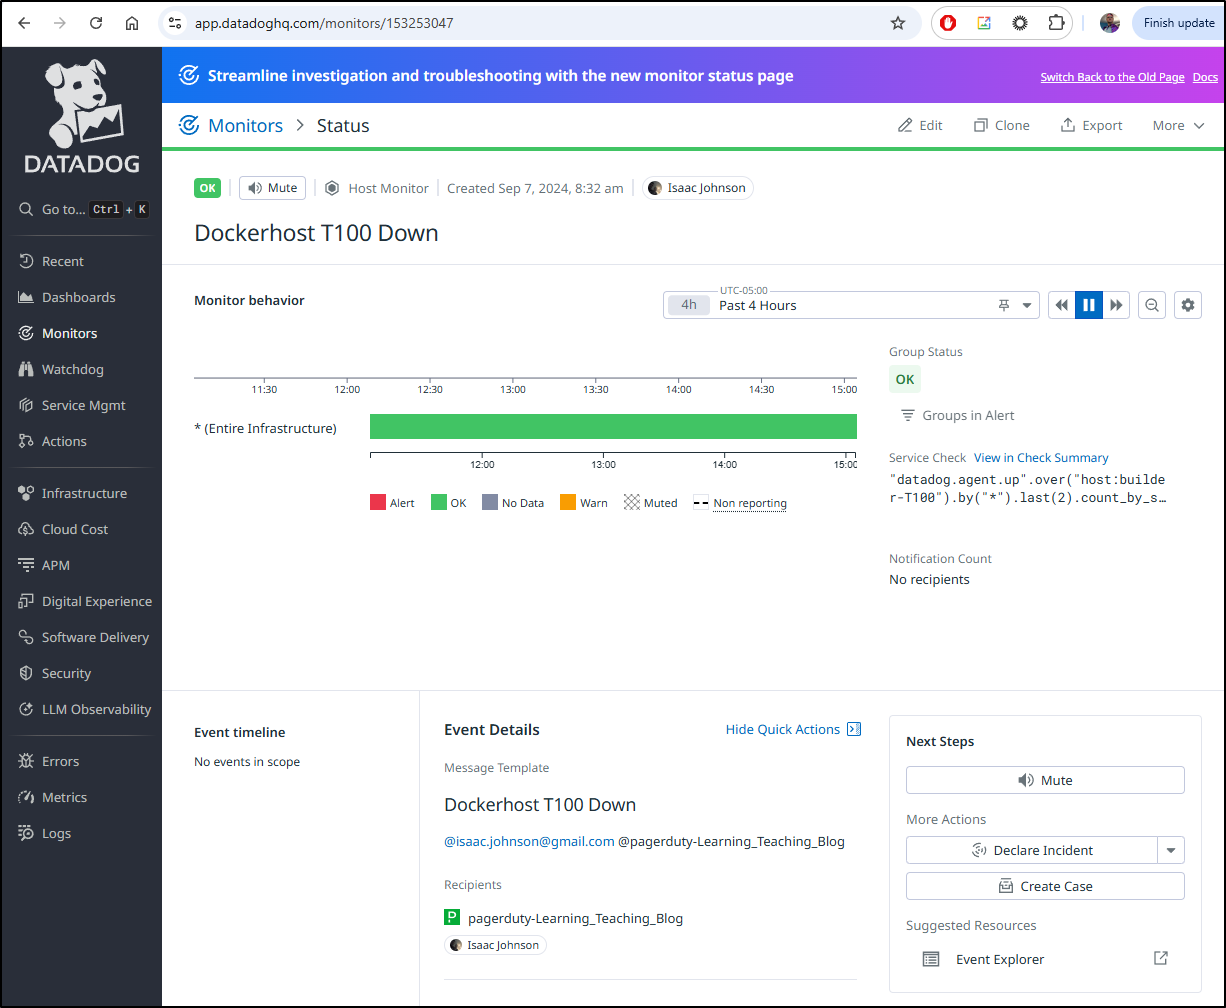Open Go to search in sidebar
The width and height of the screenshot is (1226, 1008).
83,209
